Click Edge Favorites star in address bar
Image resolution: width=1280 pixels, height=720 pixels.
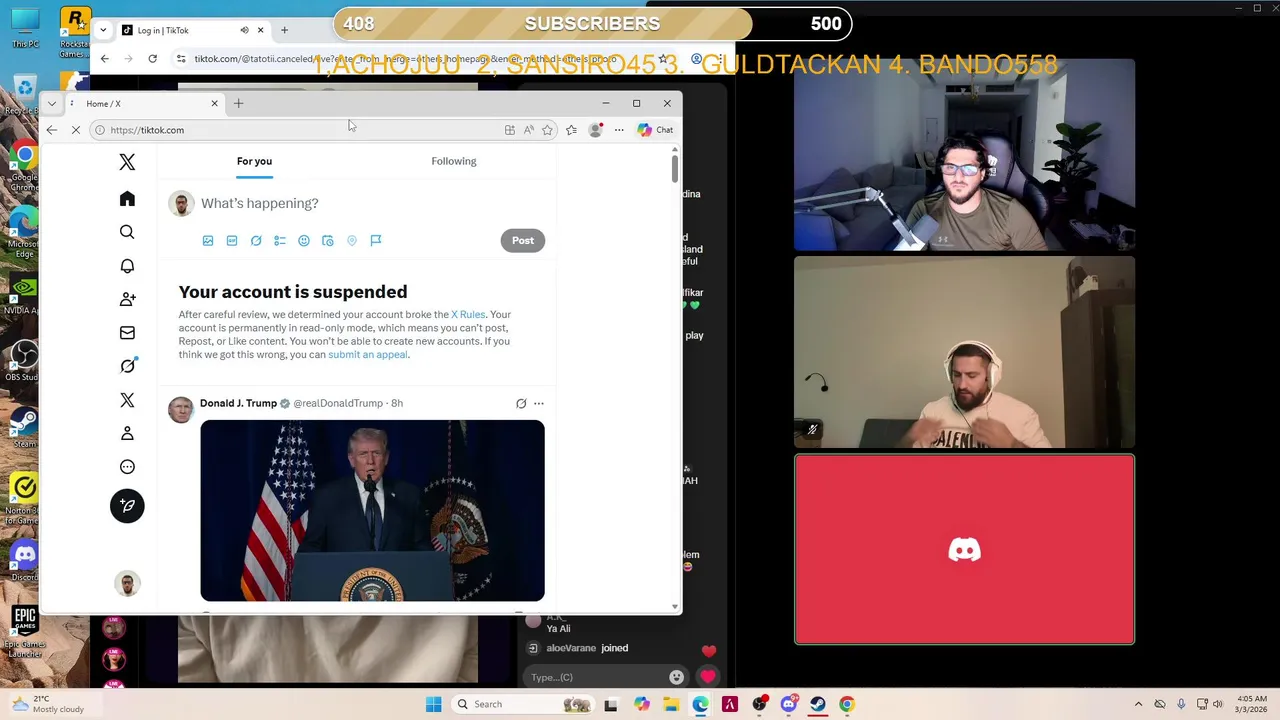pyautogui.click(x=547, y=130)
